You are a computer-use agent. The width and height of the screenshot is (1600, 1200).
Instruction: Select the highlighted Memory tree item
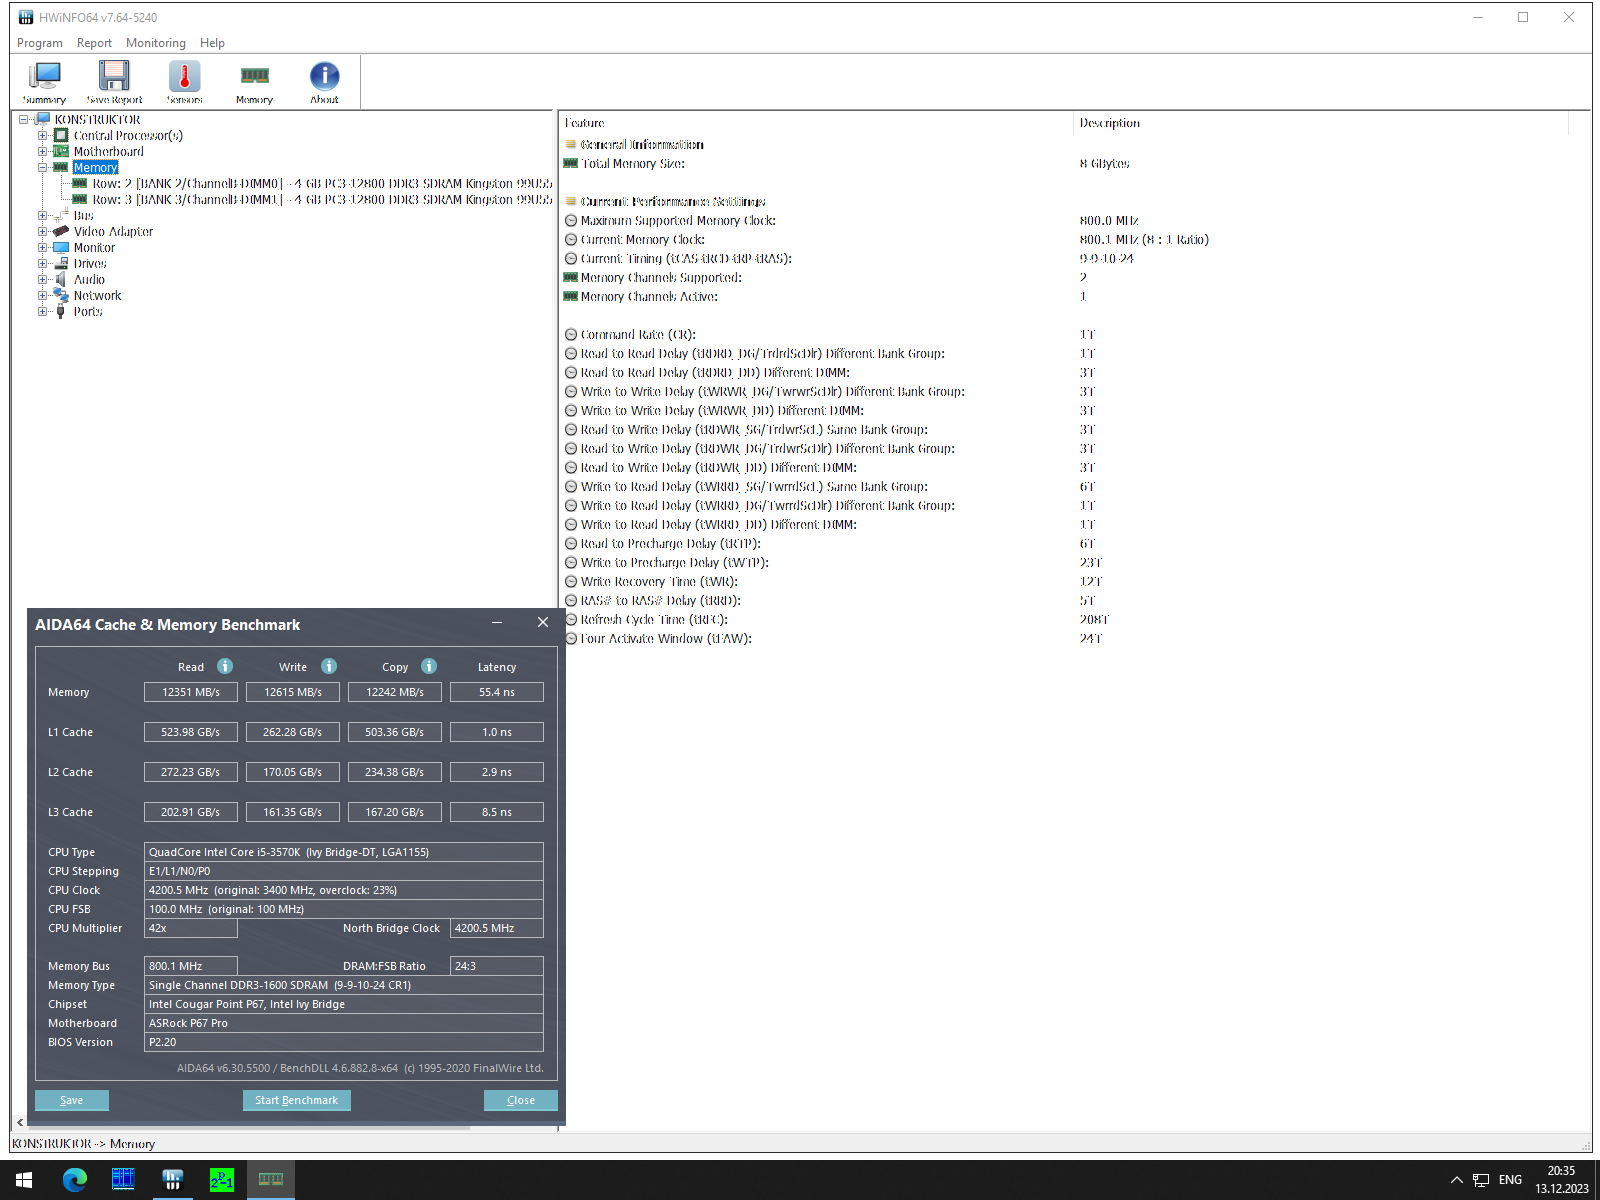95,168
